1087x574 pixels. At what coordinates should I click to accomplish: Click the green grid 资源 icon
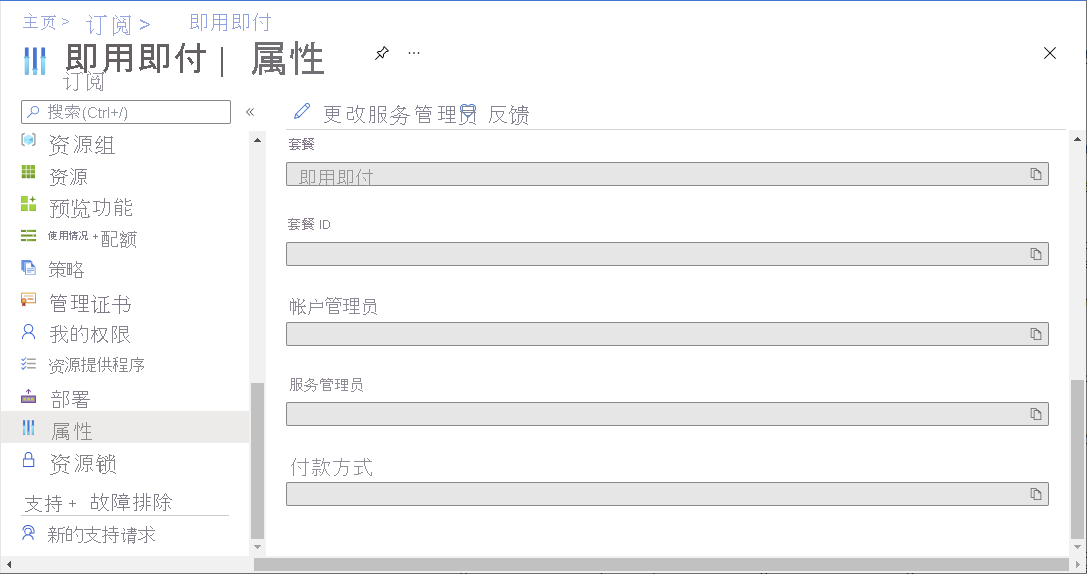[x=28, y=172]
